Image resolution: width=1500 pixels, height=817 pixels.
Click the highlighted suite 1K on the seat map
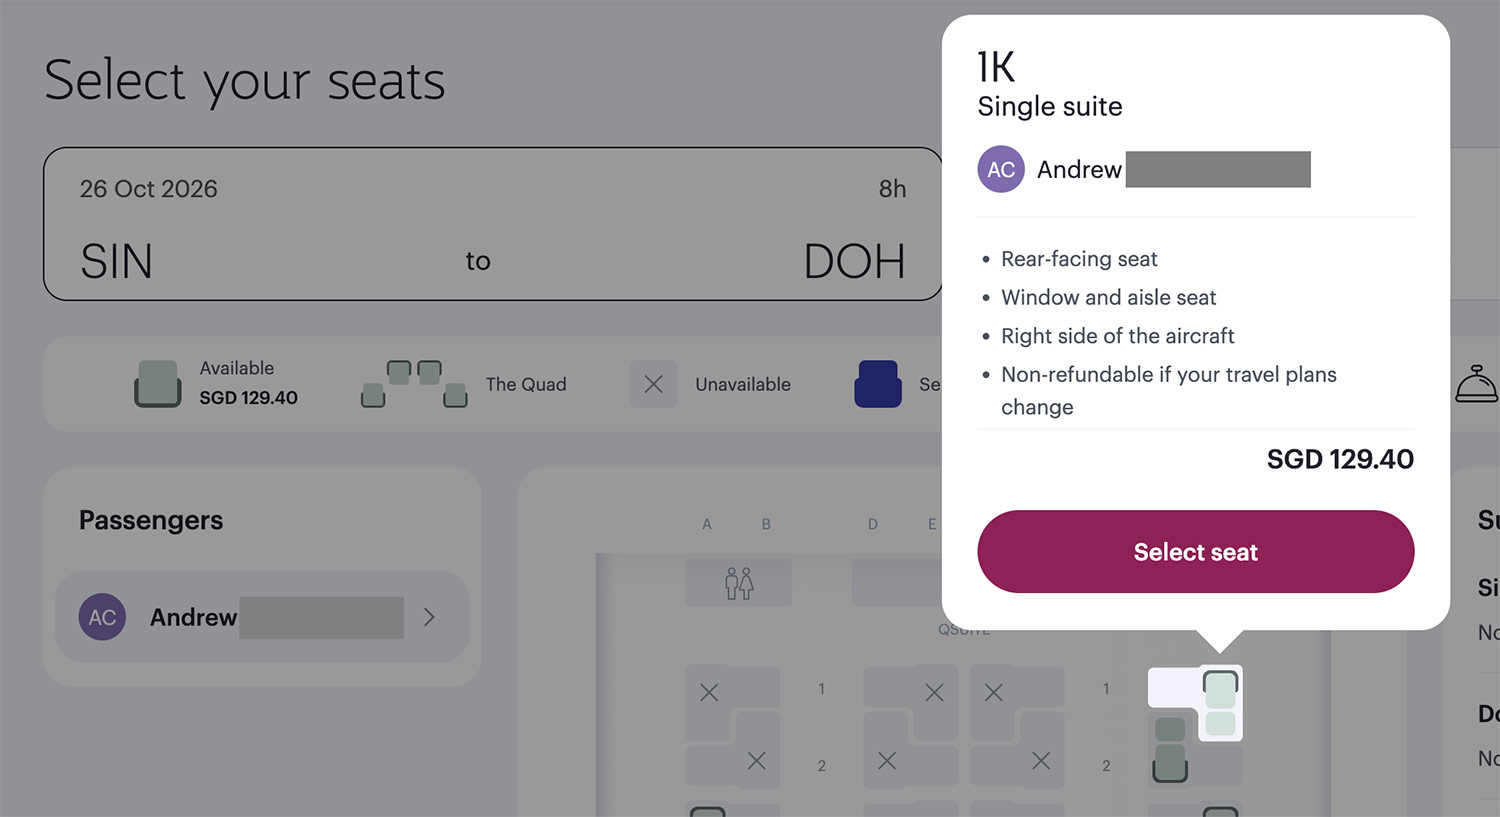[1220, 703]
